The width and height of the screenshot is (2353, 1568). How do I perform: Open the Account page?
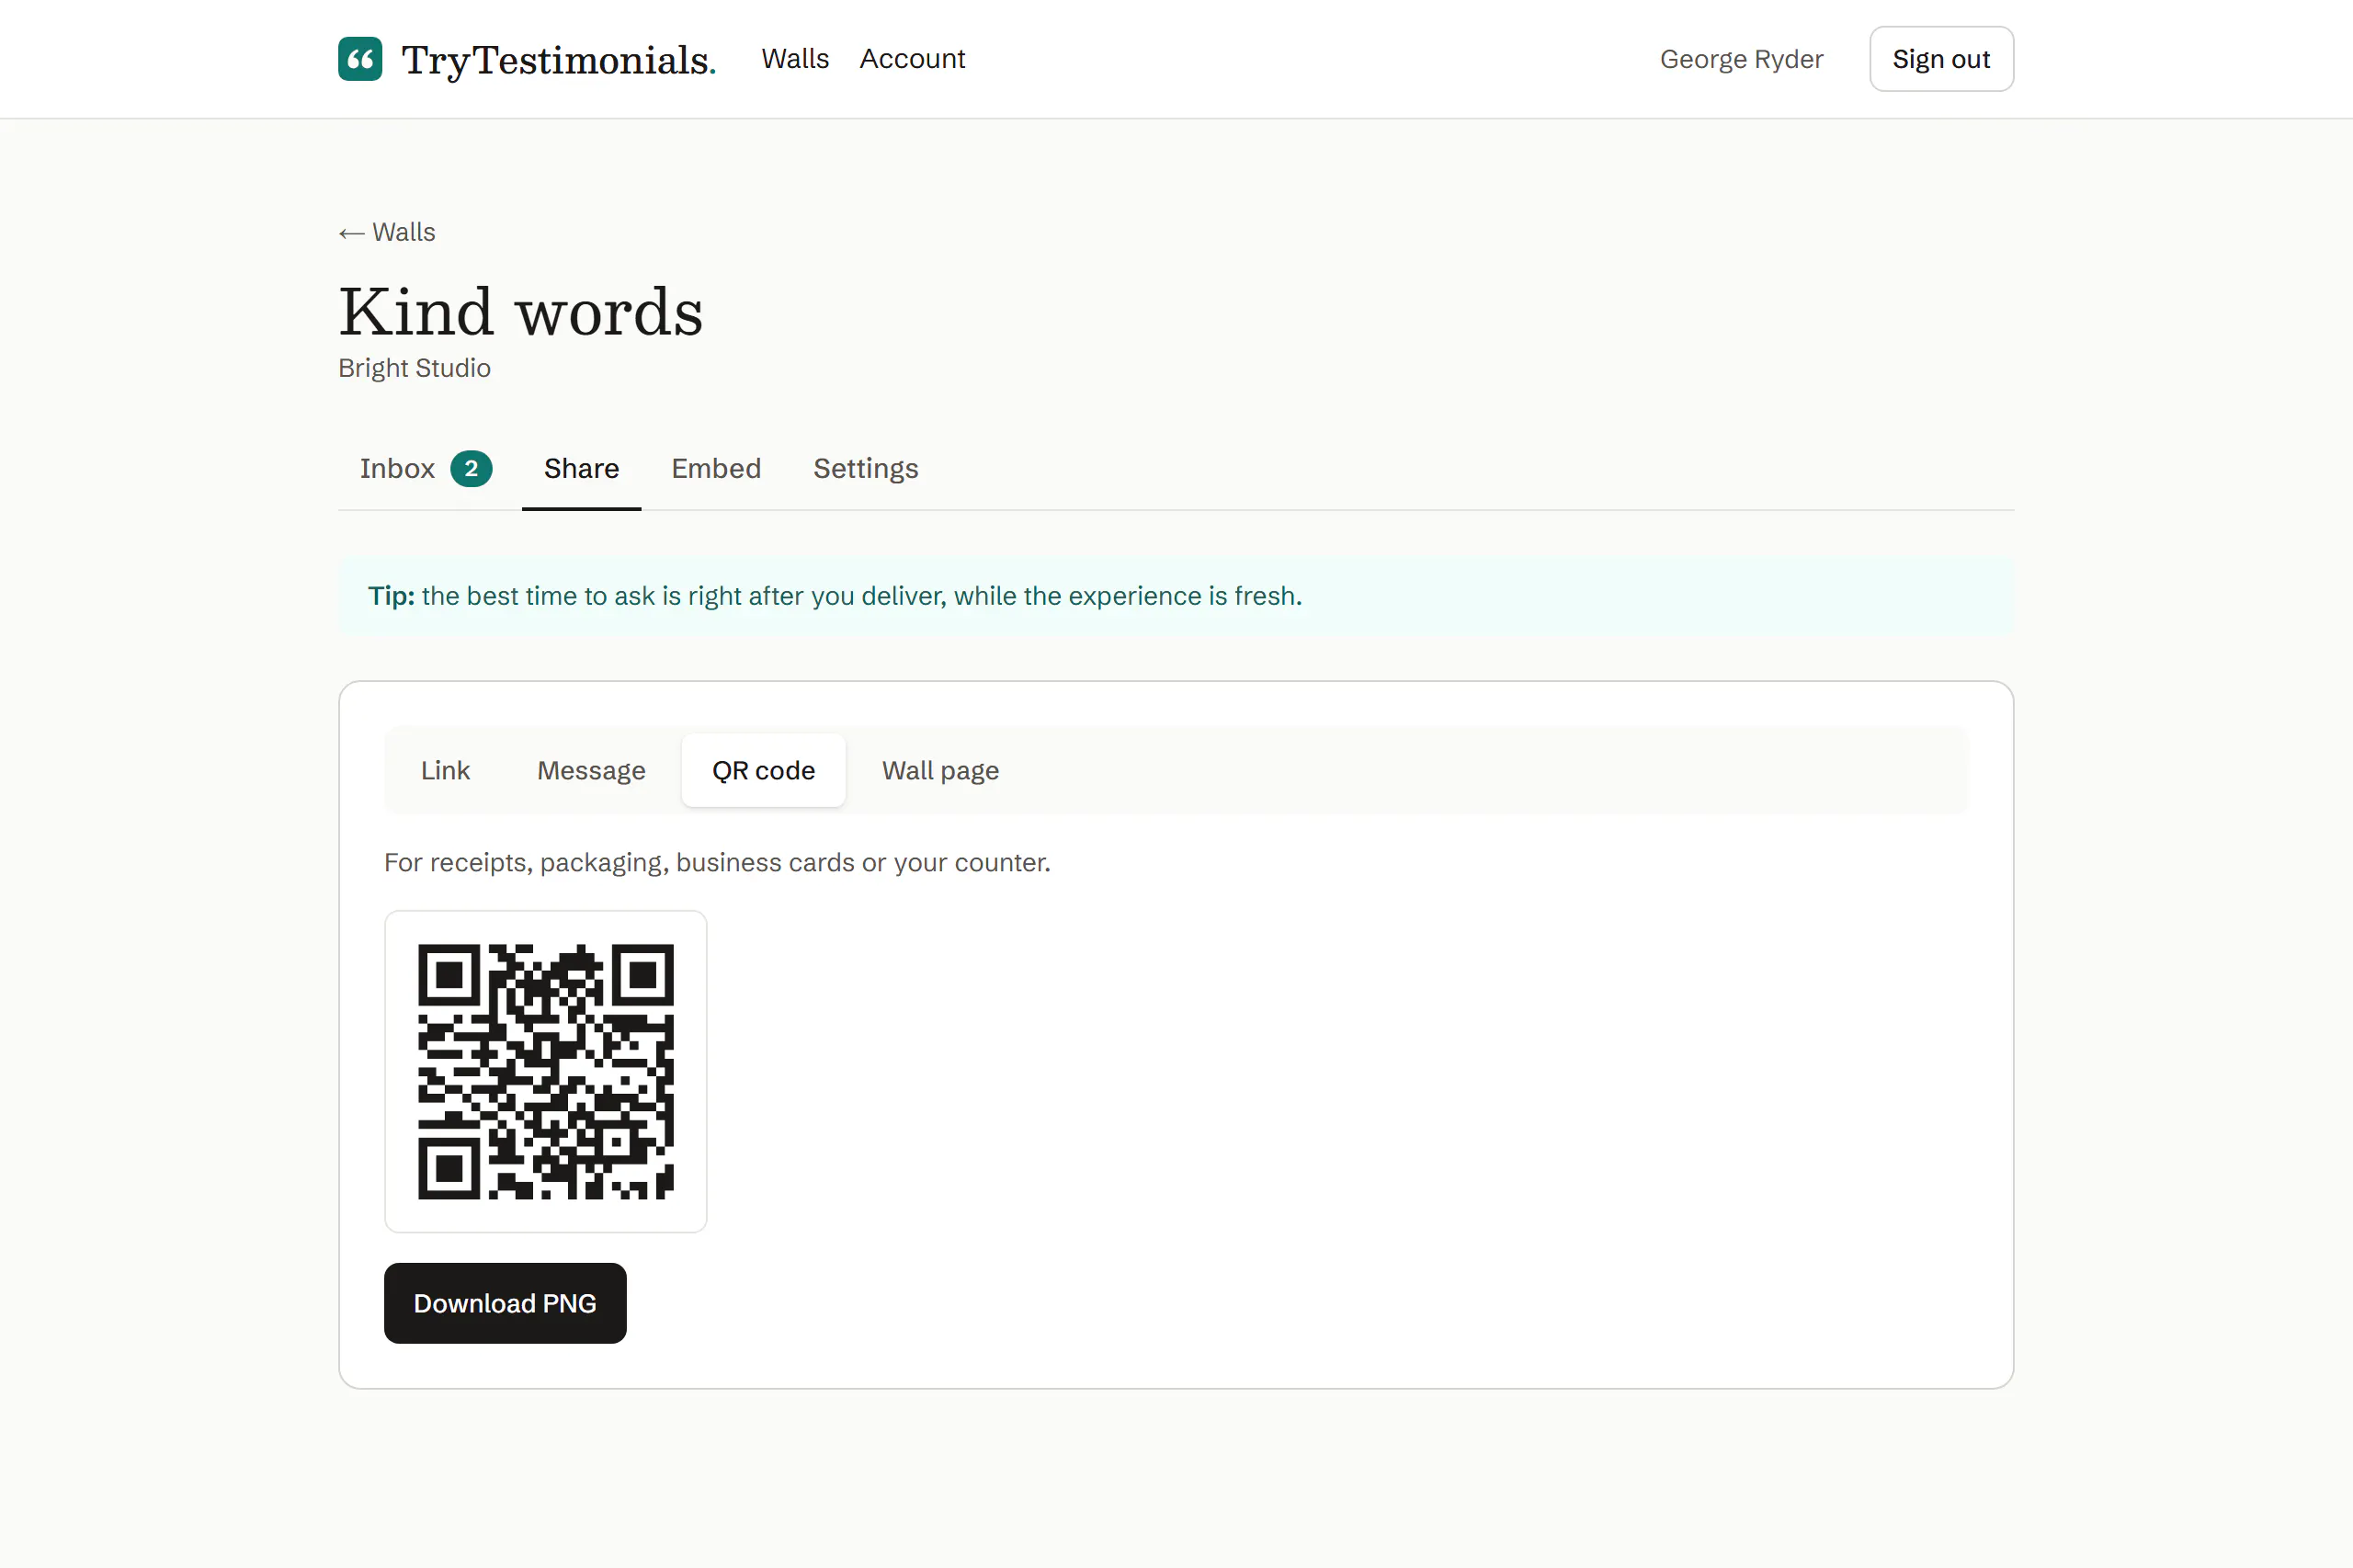[x=912, y=59]
